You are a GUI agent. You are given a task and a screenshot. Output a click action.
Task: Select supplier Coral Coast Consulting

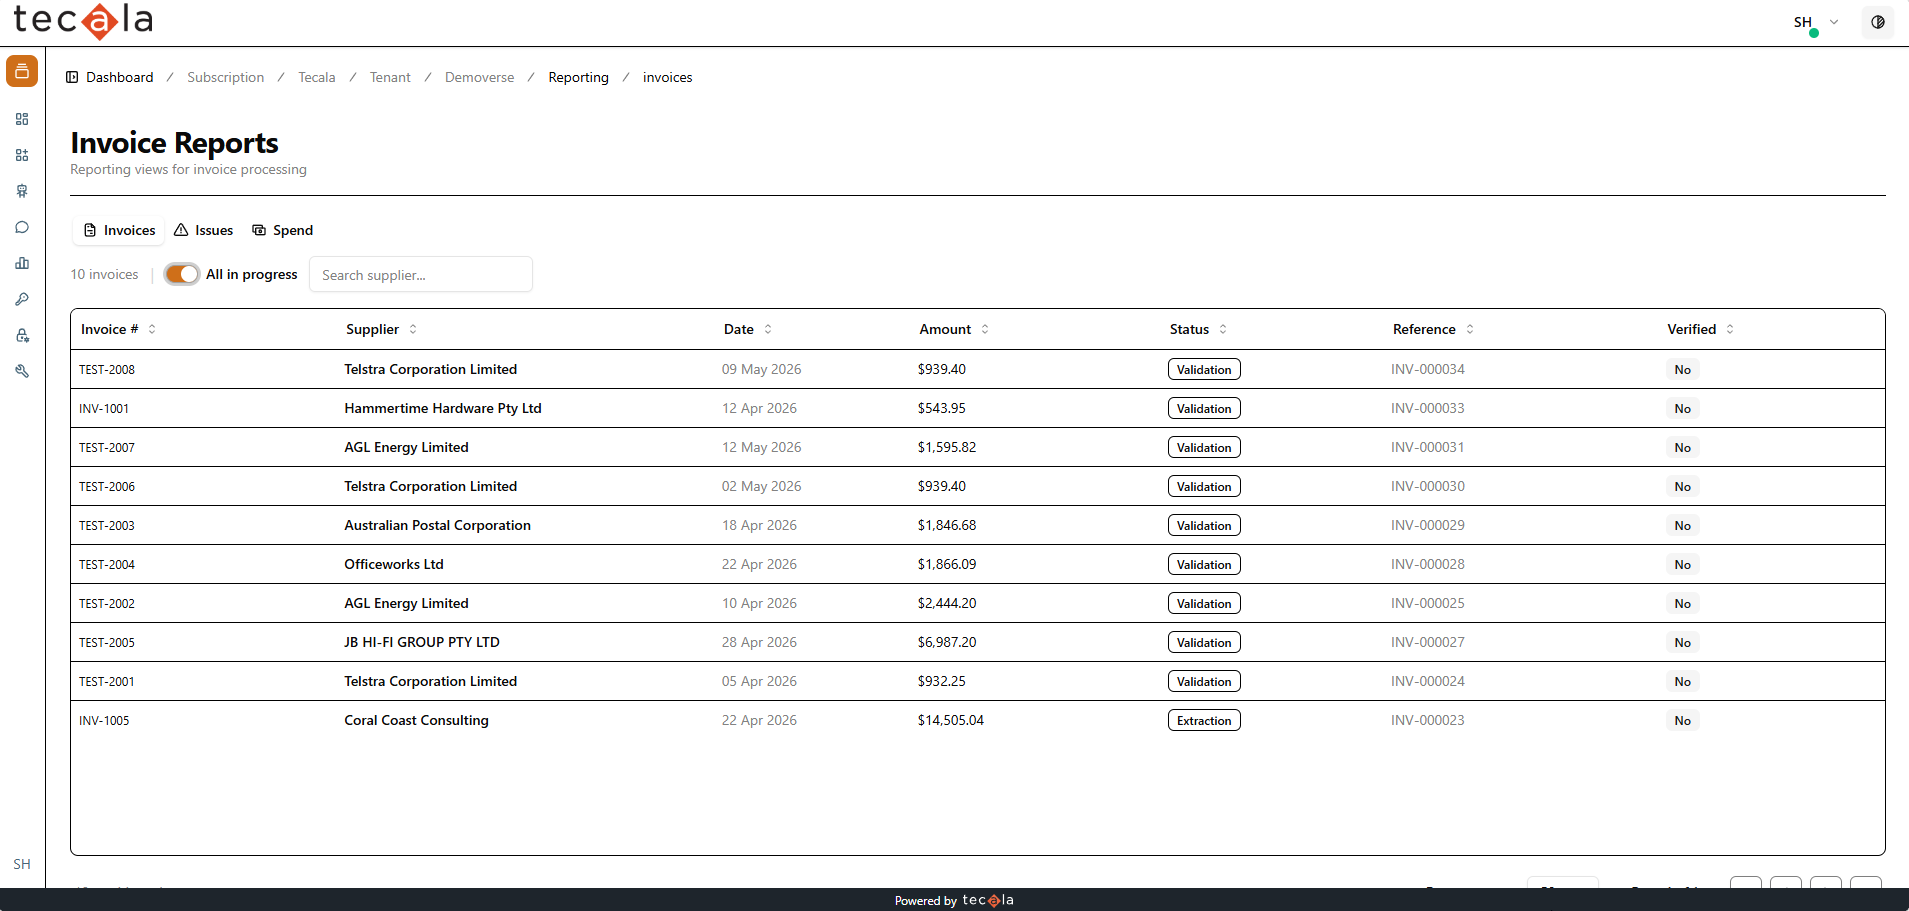417,720
